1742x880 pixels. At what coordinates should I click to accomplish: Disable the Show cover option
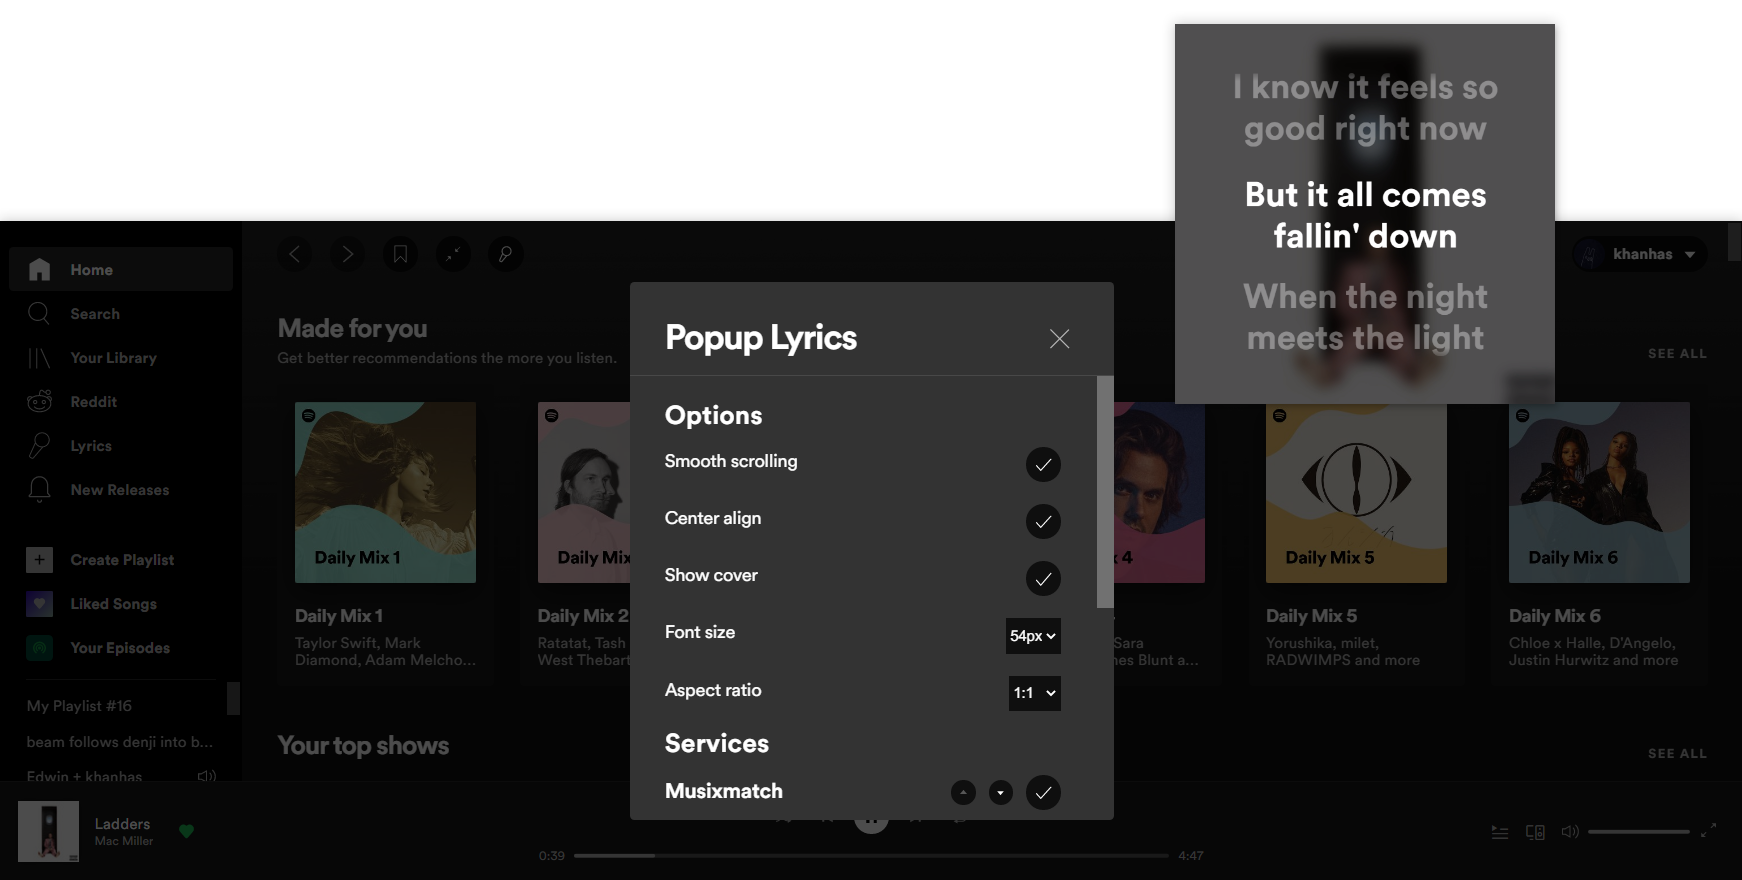pos(1043,579)
